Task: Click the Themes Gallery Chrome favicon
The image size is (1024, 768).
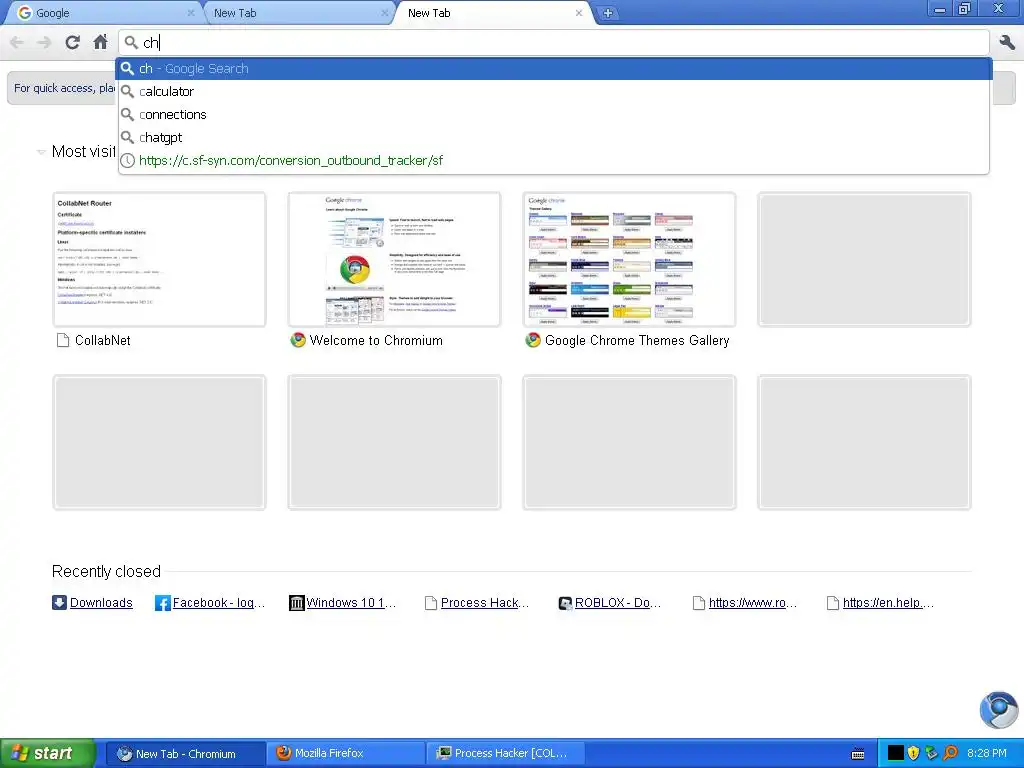Action: click(x=533, y=340)
